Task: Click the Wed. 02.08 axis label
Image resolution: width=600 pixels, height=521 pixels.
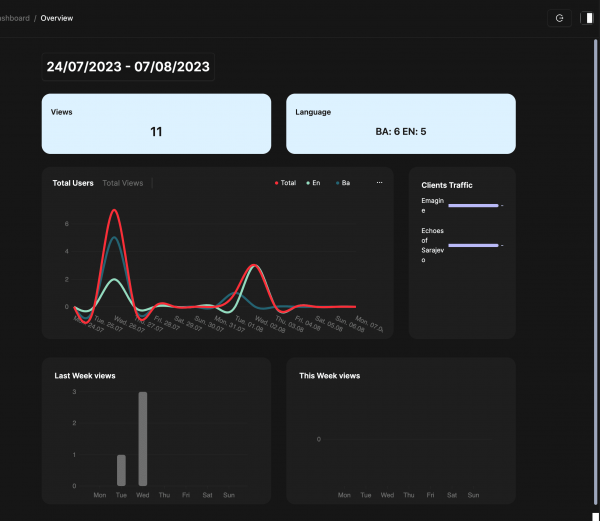Action: pyautogui.click(x=270, y=324)
